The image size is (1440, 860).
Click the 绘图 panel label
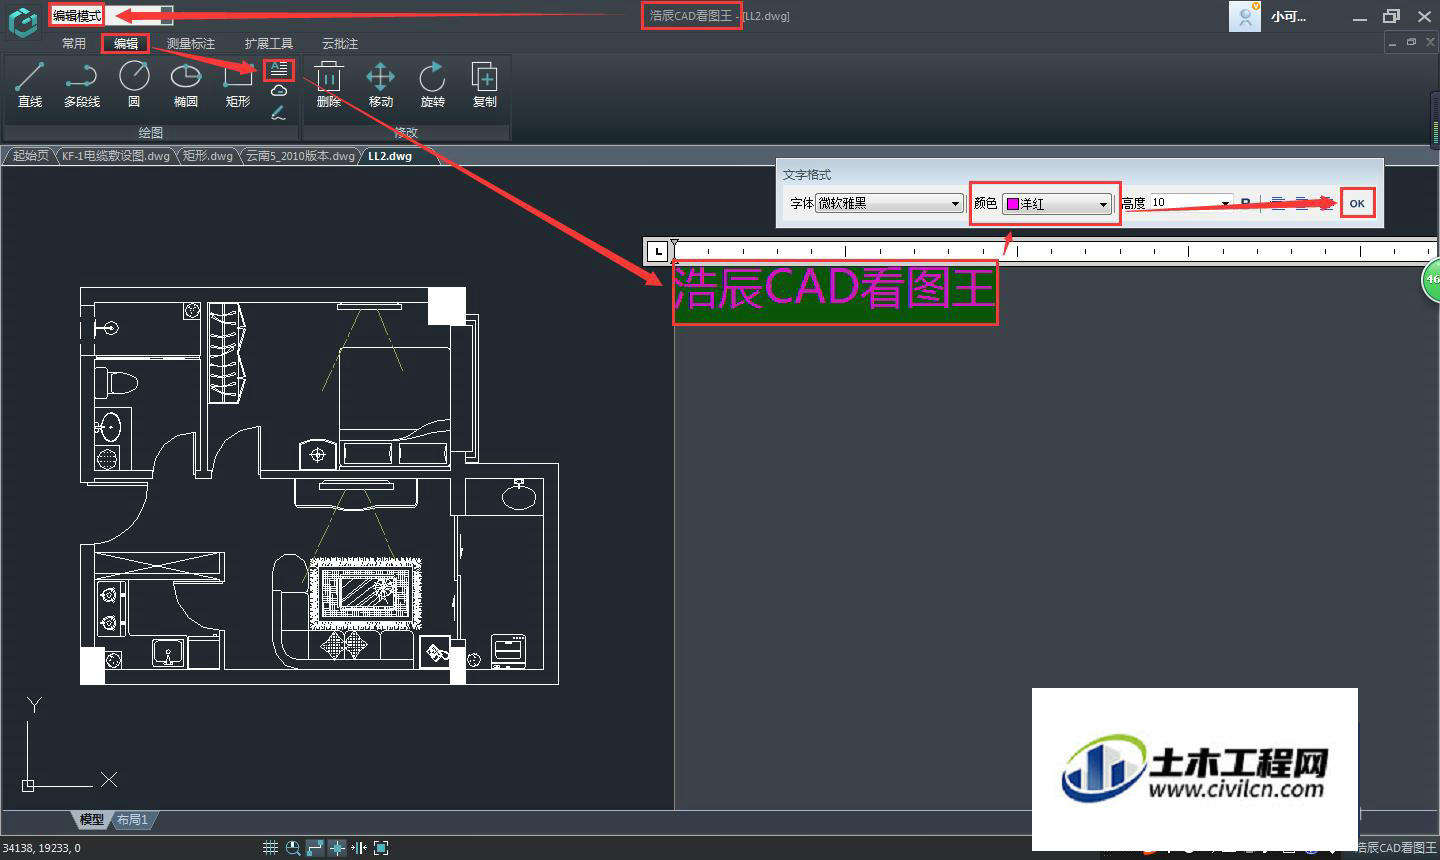151,132
